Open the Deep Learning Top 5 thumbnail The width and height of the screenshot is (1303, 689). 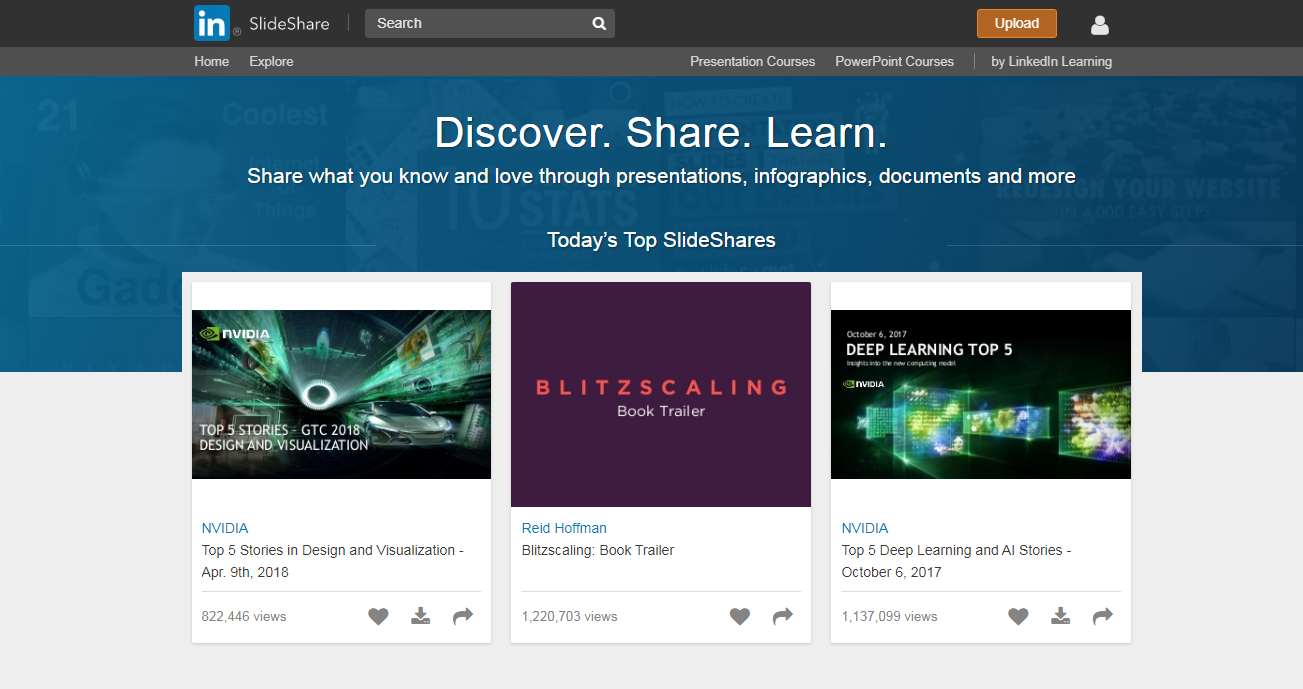pos(981,394)
